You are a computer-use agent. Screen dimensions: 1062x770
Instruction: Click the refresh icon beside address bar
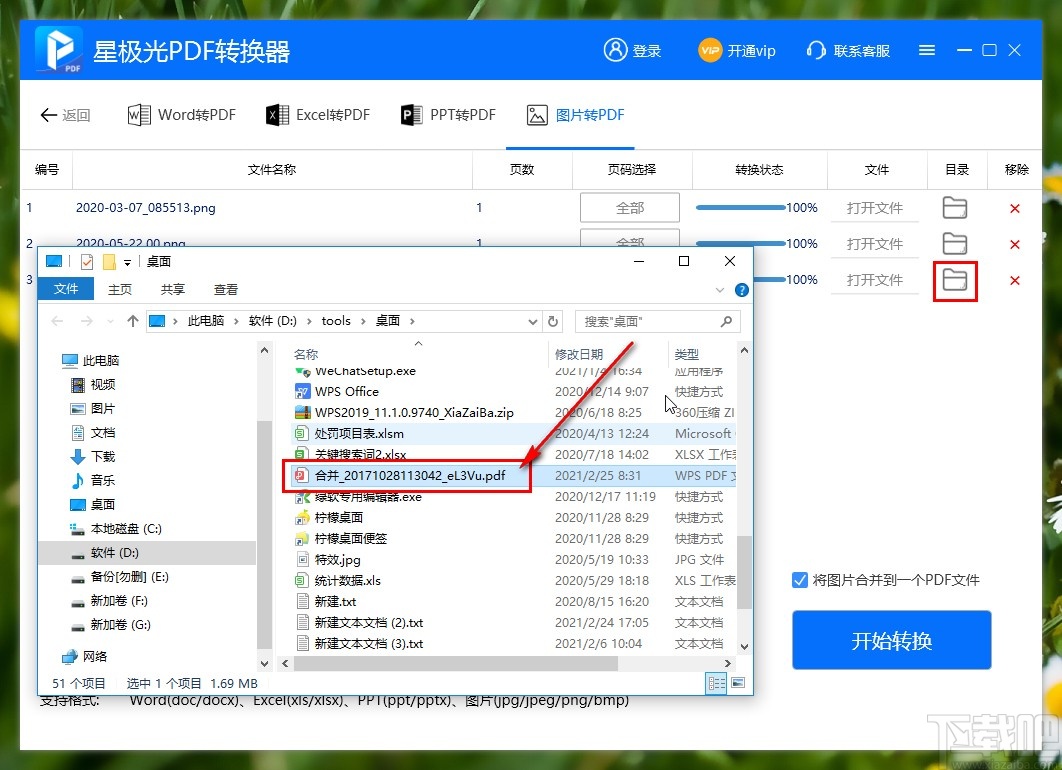tap(553, 321)
